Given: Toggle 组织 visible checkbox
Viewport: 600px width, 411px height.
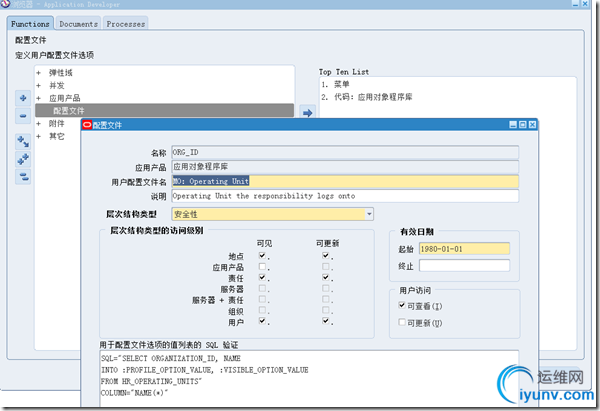Looking at the screenshot, I should (262, 310).
